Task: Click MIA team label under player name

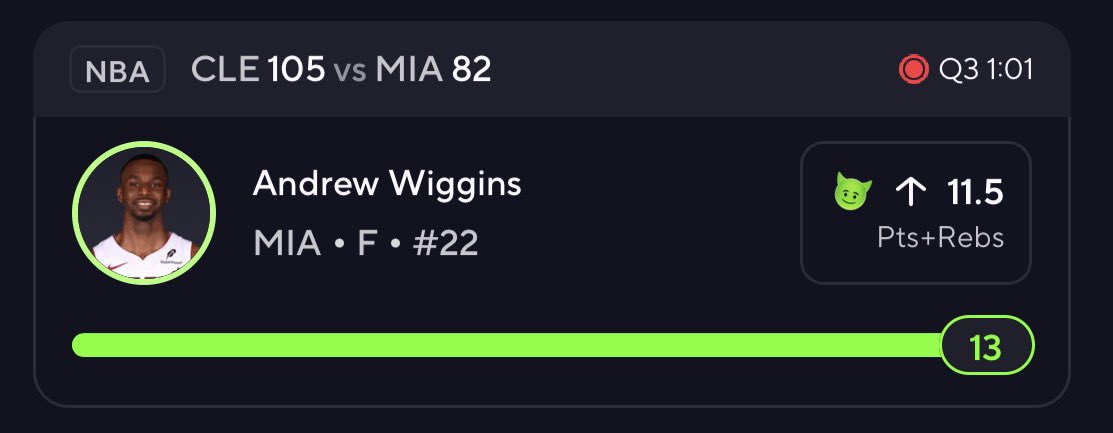Action: point(285,243)
